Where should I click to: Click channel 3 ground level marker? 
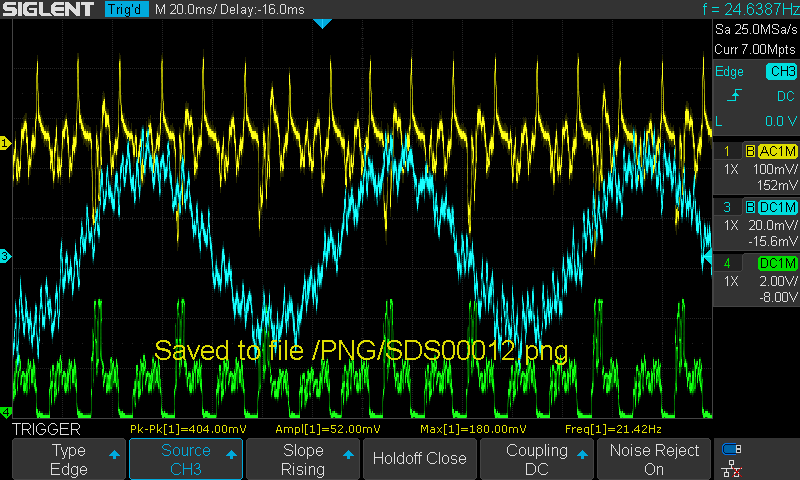point(5,256)
